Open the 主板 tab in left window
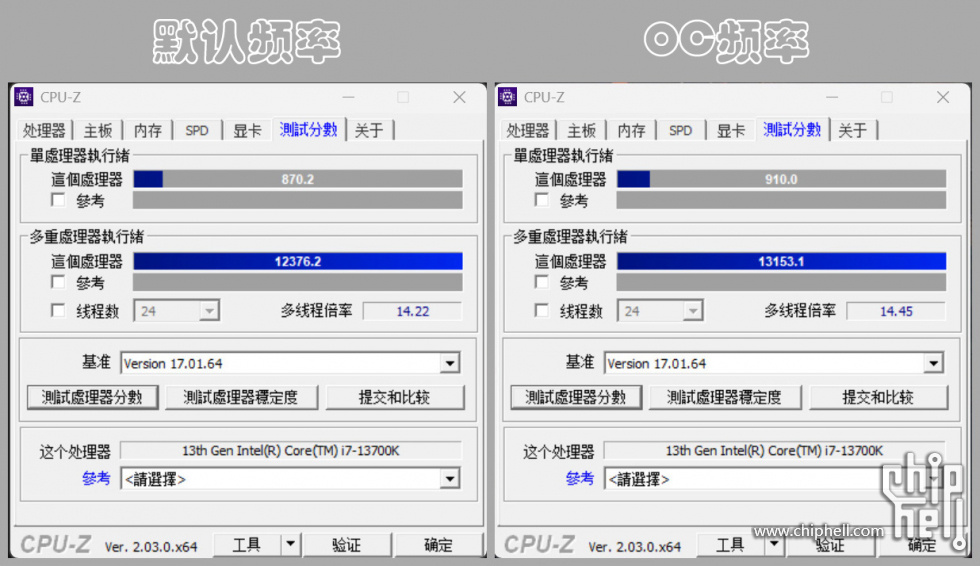Viewport: 980px width, 566px height. (98, 131)
